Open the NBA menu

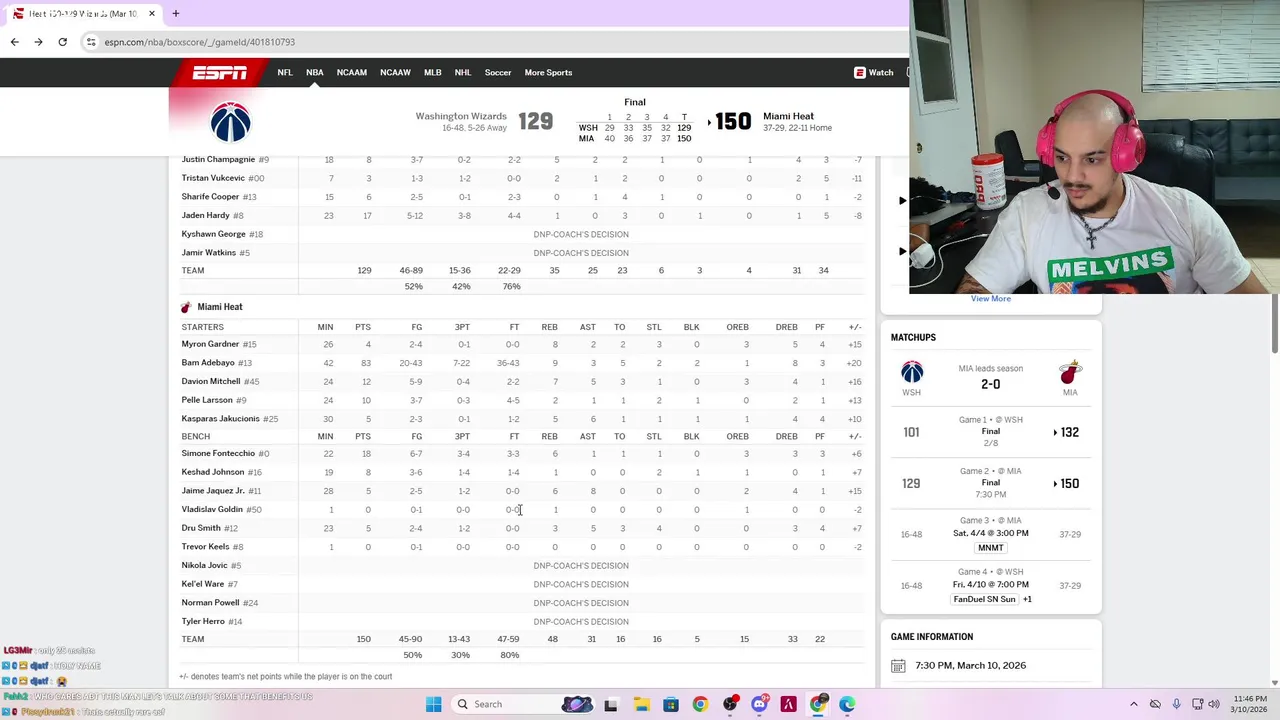pos(314,73)
